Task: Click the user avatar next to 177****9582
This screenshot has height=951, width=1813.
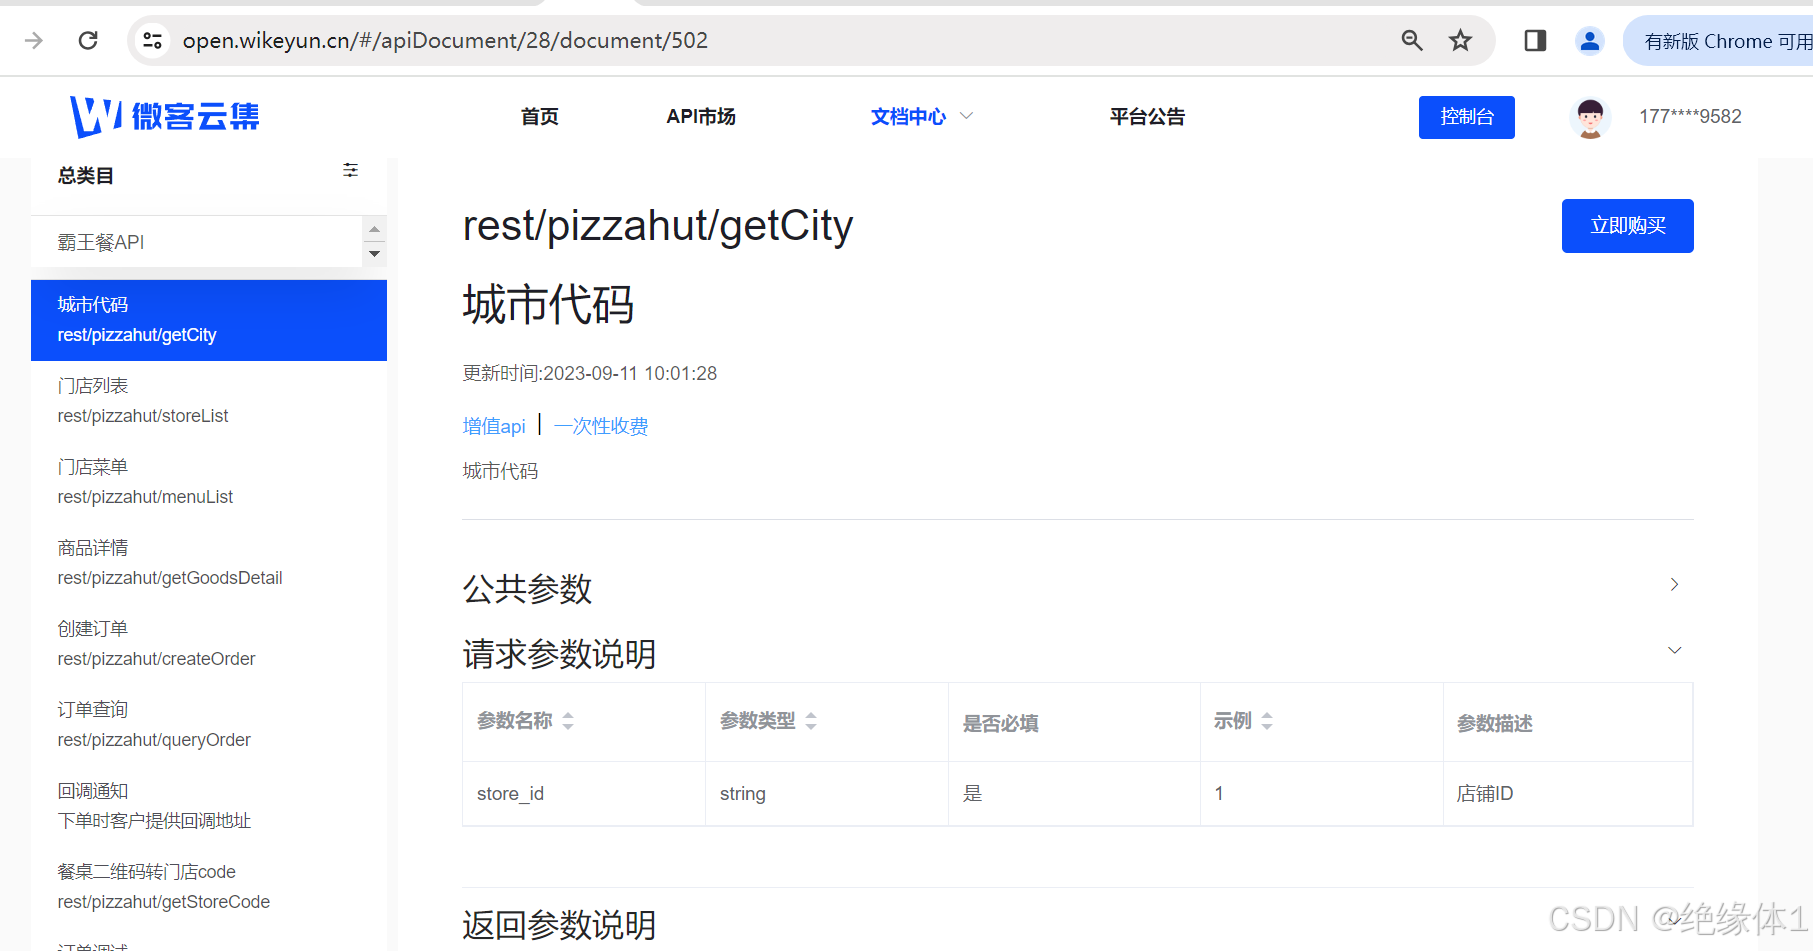Action: (x=1590, y=117)
